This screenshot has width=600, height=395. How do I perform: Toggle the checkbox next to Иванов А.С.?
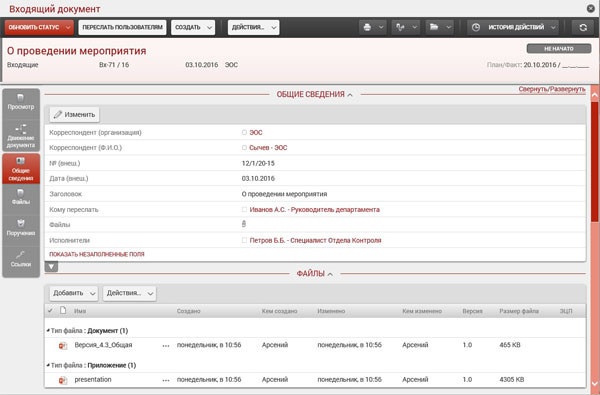[244, 210]
